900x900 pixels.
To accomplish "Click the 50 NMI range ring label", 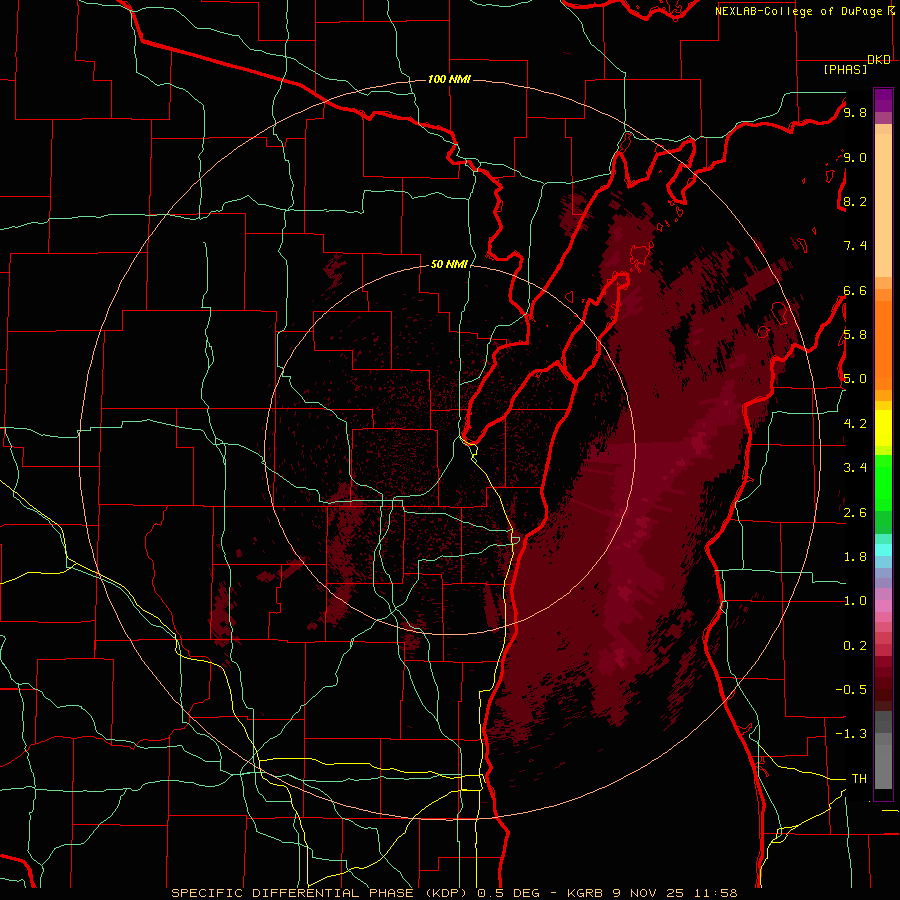I will [x=449, y=264].
